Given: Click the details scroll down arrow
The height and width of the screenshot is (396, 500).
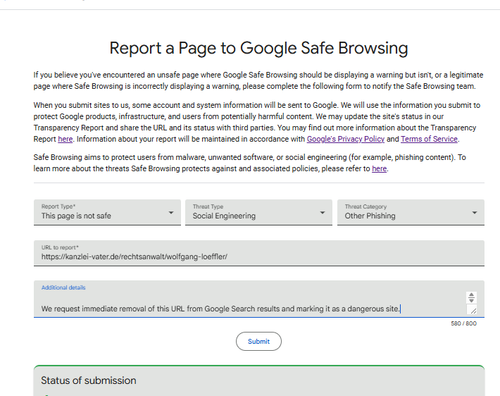Looking at the screenshot, I should coord(471,300).
